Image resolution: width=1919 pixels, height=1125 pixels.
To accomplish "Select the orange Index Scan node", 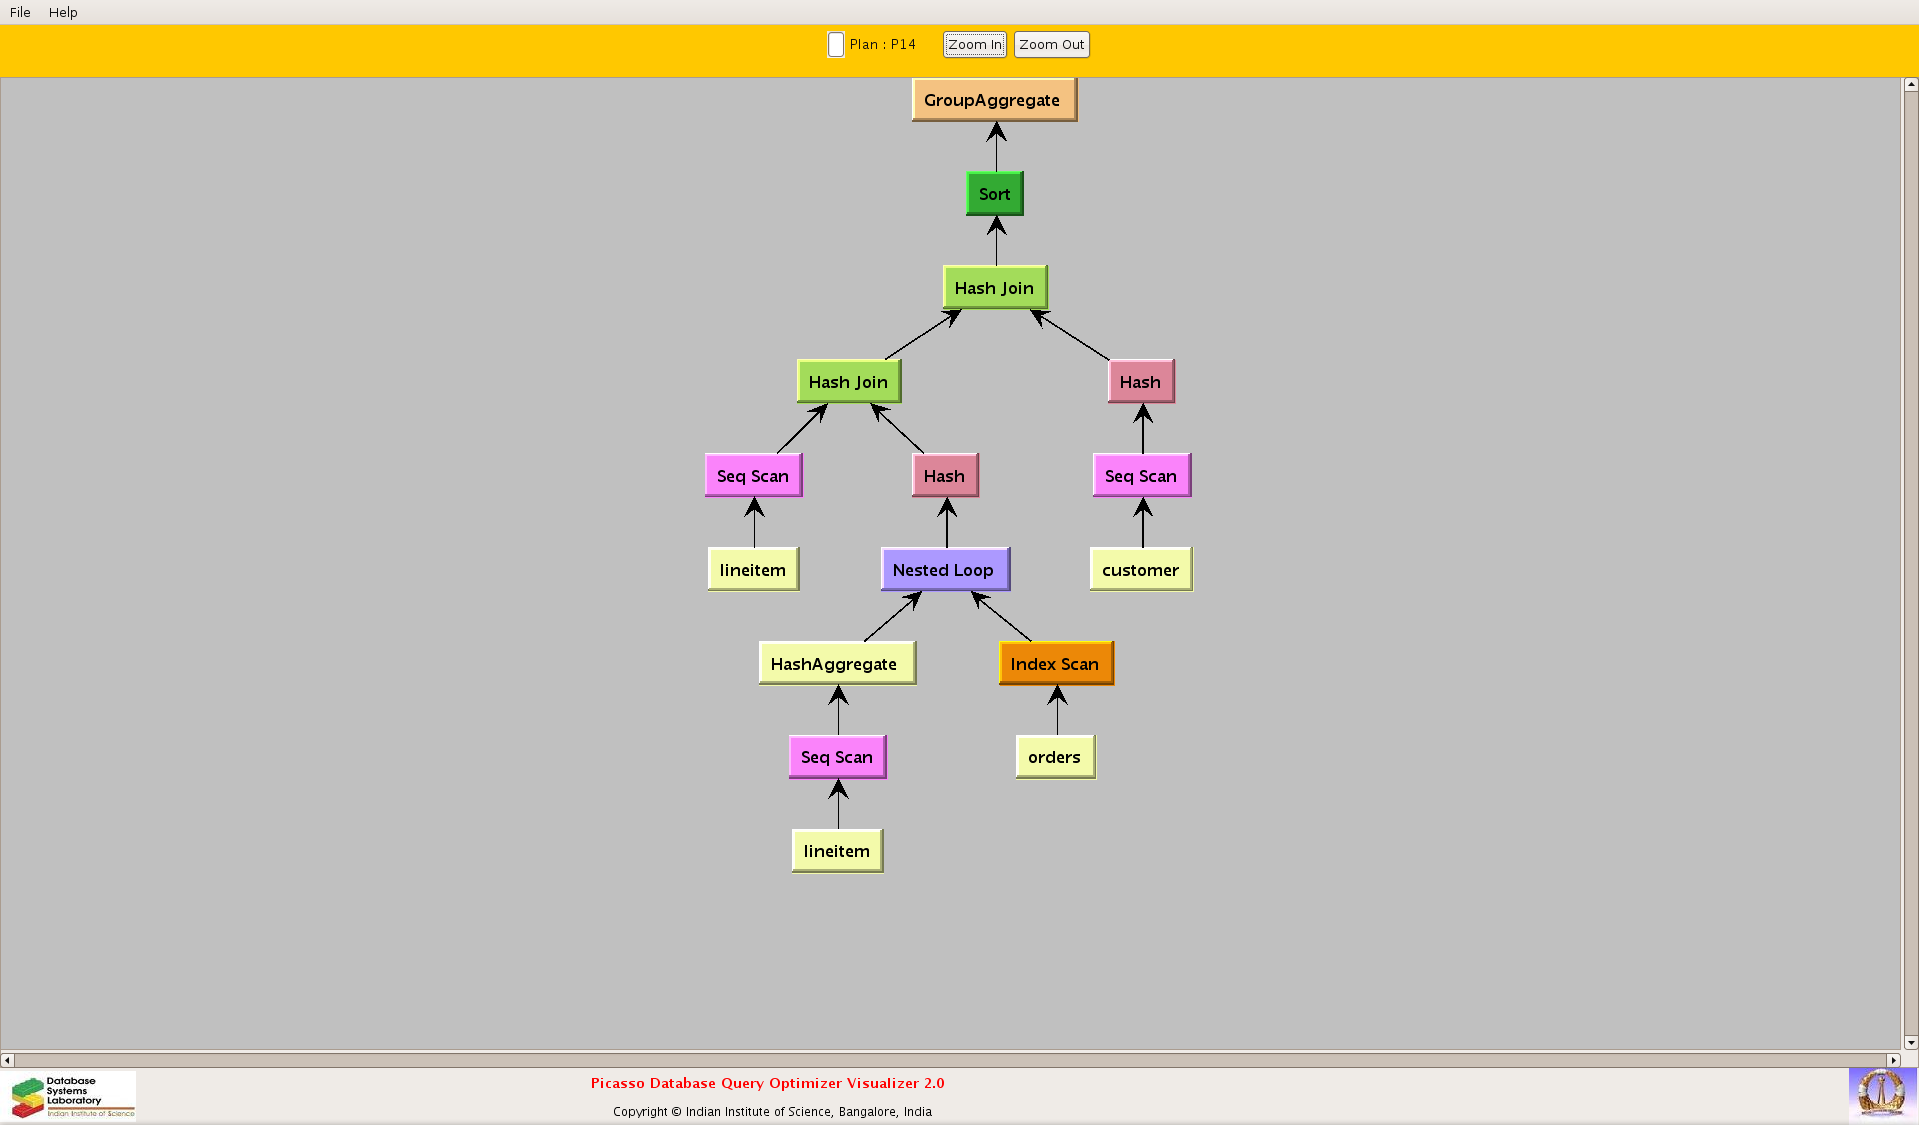I will [1055, 664].
